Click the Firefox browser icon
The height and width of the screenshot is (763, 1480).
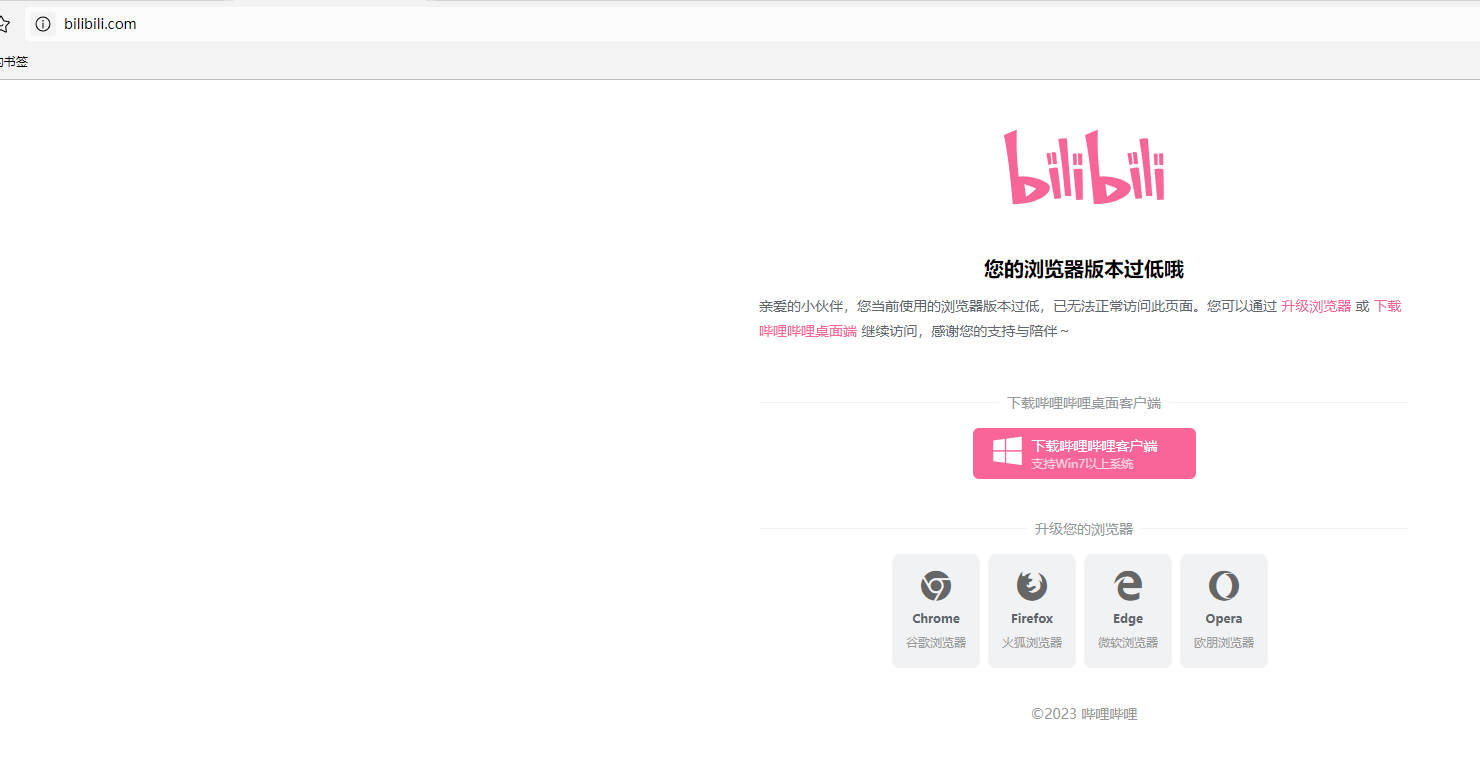pyautogui.click(x=1032, y=586)
